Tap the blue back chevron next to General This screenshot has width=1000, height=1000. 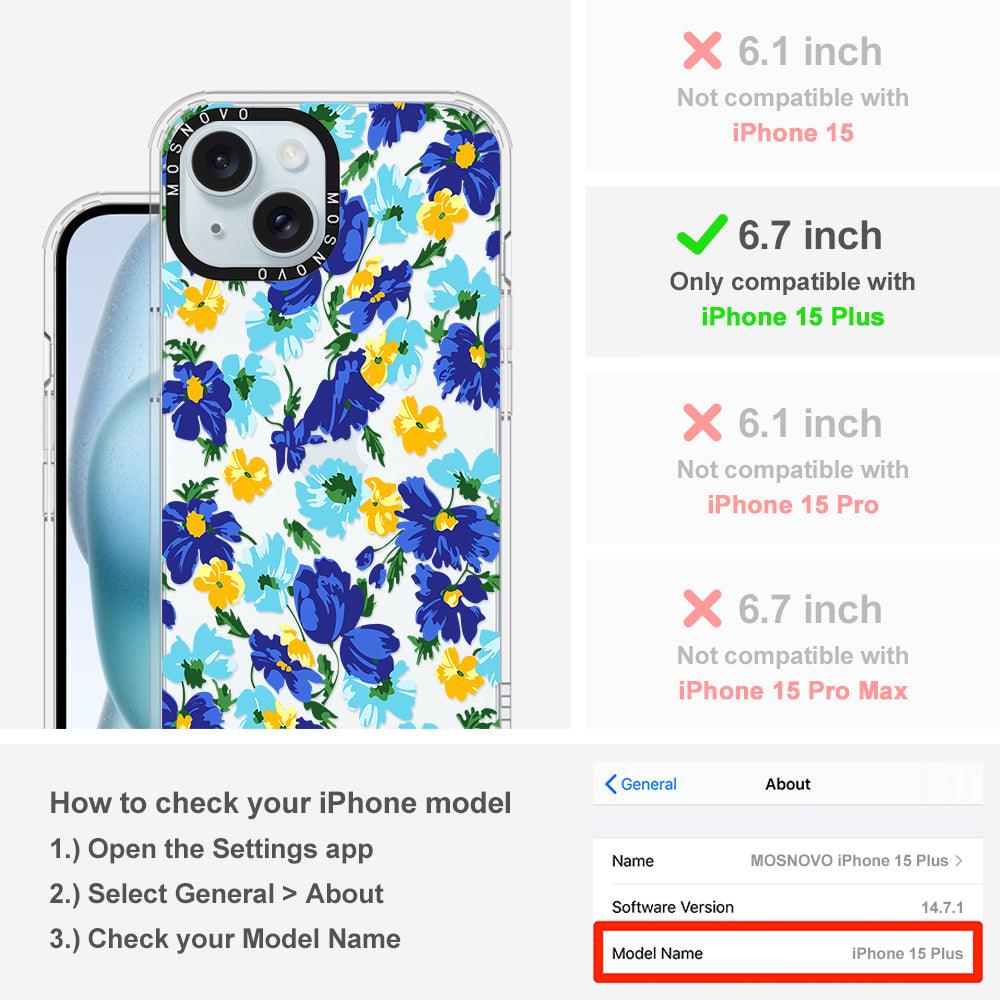610,784
